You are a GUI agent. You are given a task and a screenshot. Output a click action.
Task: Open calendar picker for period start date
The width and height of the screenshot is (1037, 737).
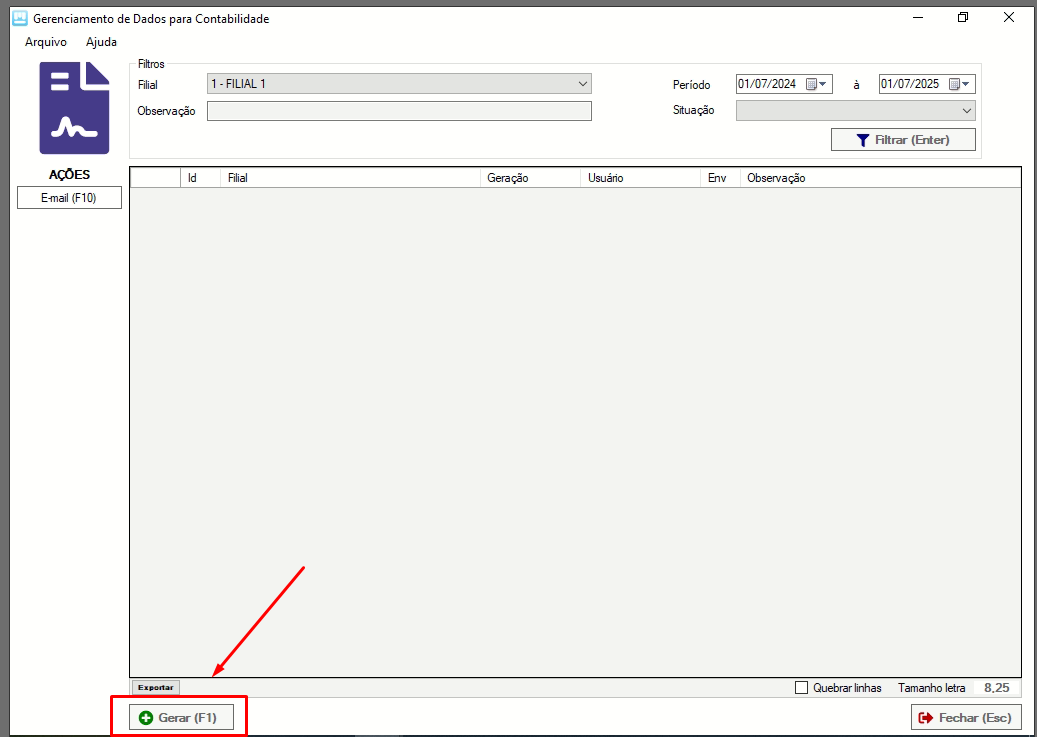point(816,84)
